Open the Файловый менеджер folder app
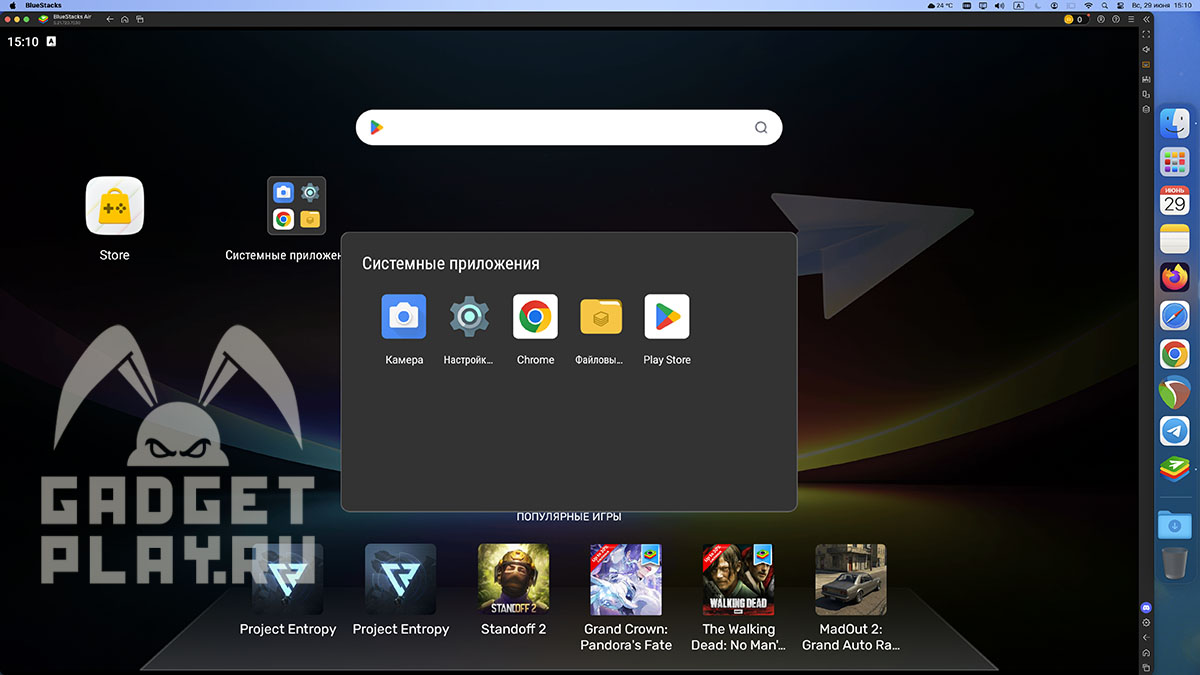 pos(601,316)
